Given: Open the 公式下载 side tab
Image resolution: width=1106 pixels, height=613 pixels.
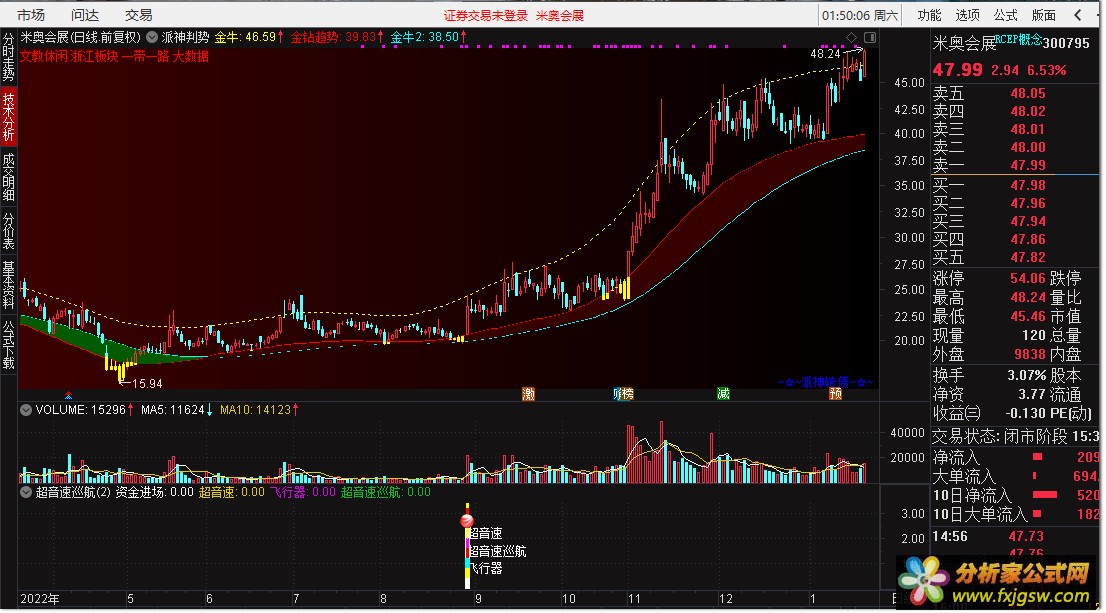Looking at the screenshot, I should 8,344.
